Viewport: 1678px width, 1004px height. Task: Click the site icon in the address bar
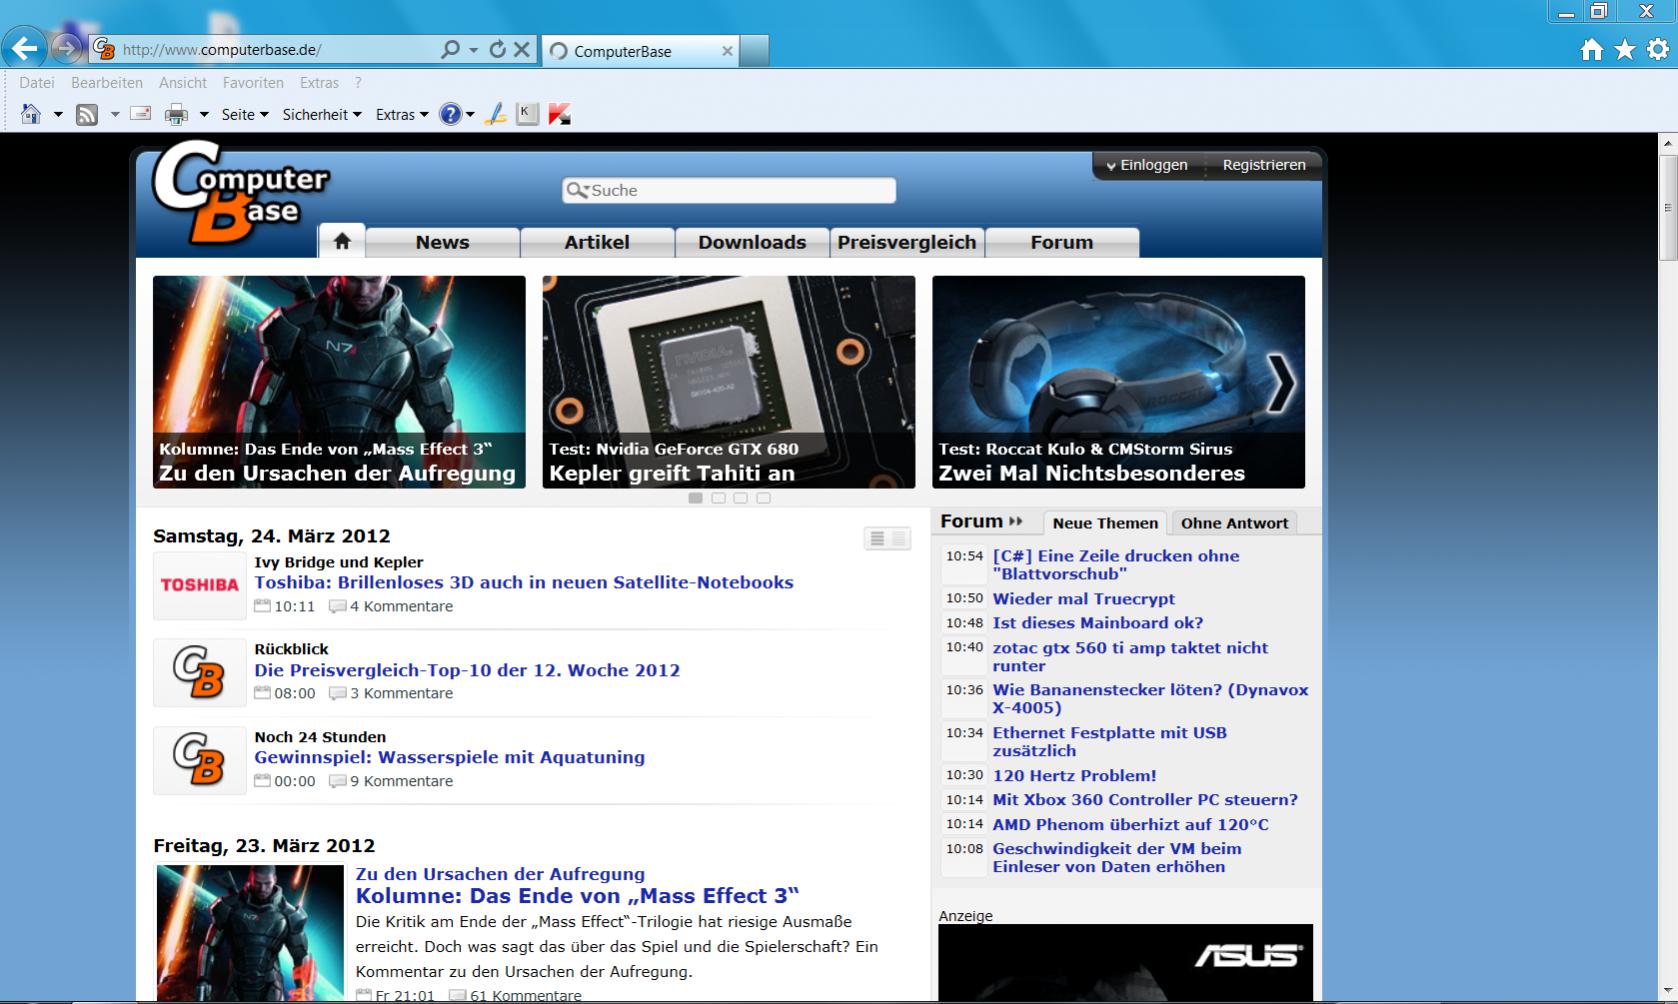(x=104, y=49)
